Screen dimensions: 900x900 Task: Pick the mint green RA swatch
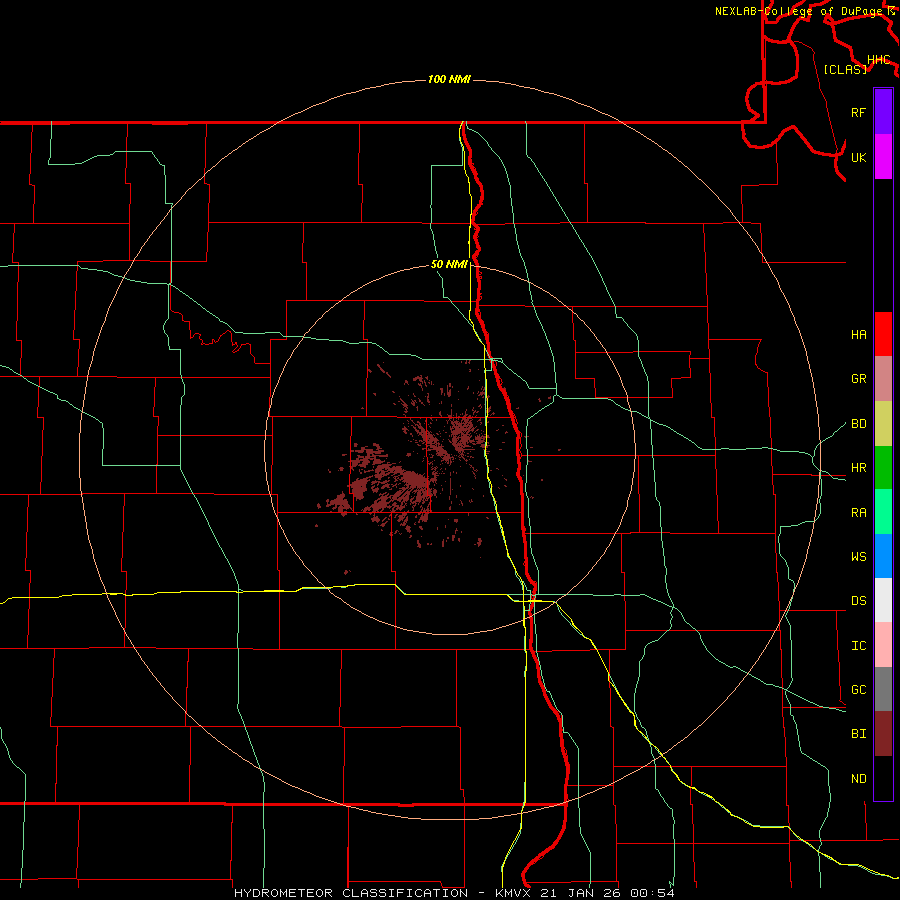coord(883,512)
